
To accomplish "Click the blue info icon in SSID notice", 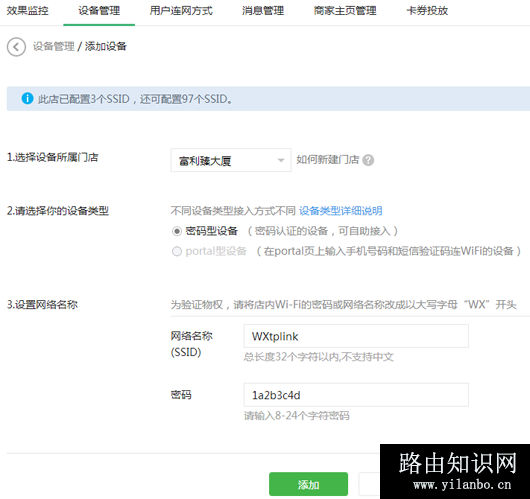I will 27,98.
